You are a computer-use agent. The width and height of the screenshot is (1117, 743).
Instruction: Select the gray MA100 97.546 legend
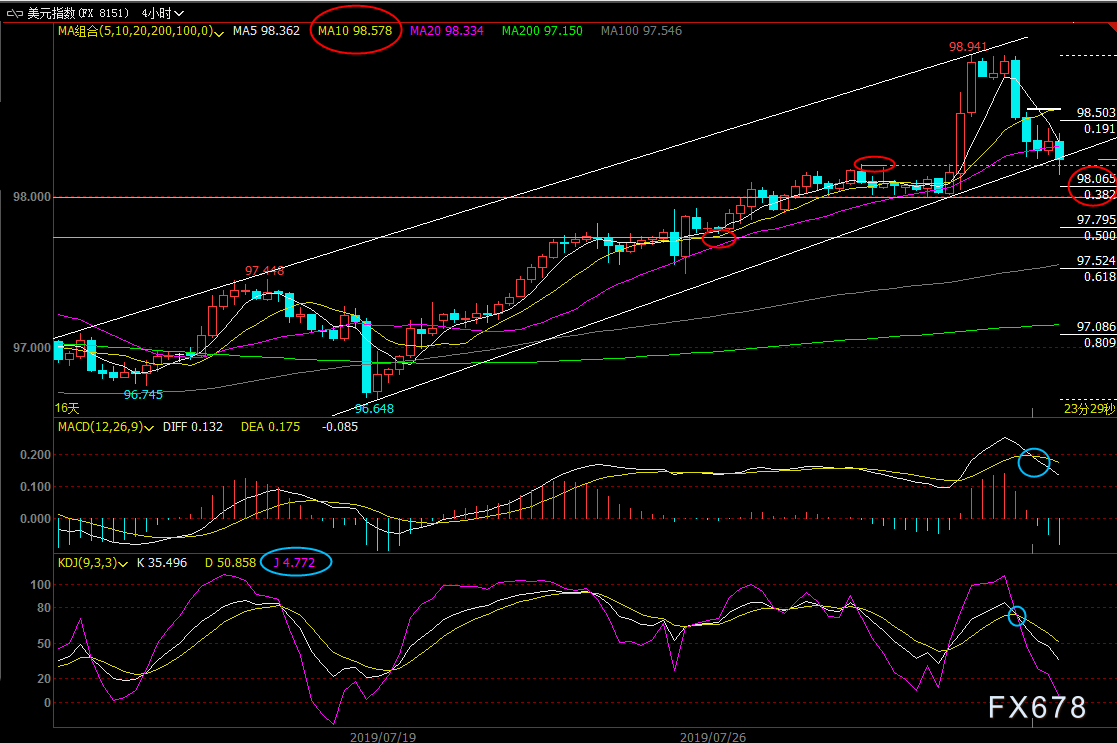641,31
